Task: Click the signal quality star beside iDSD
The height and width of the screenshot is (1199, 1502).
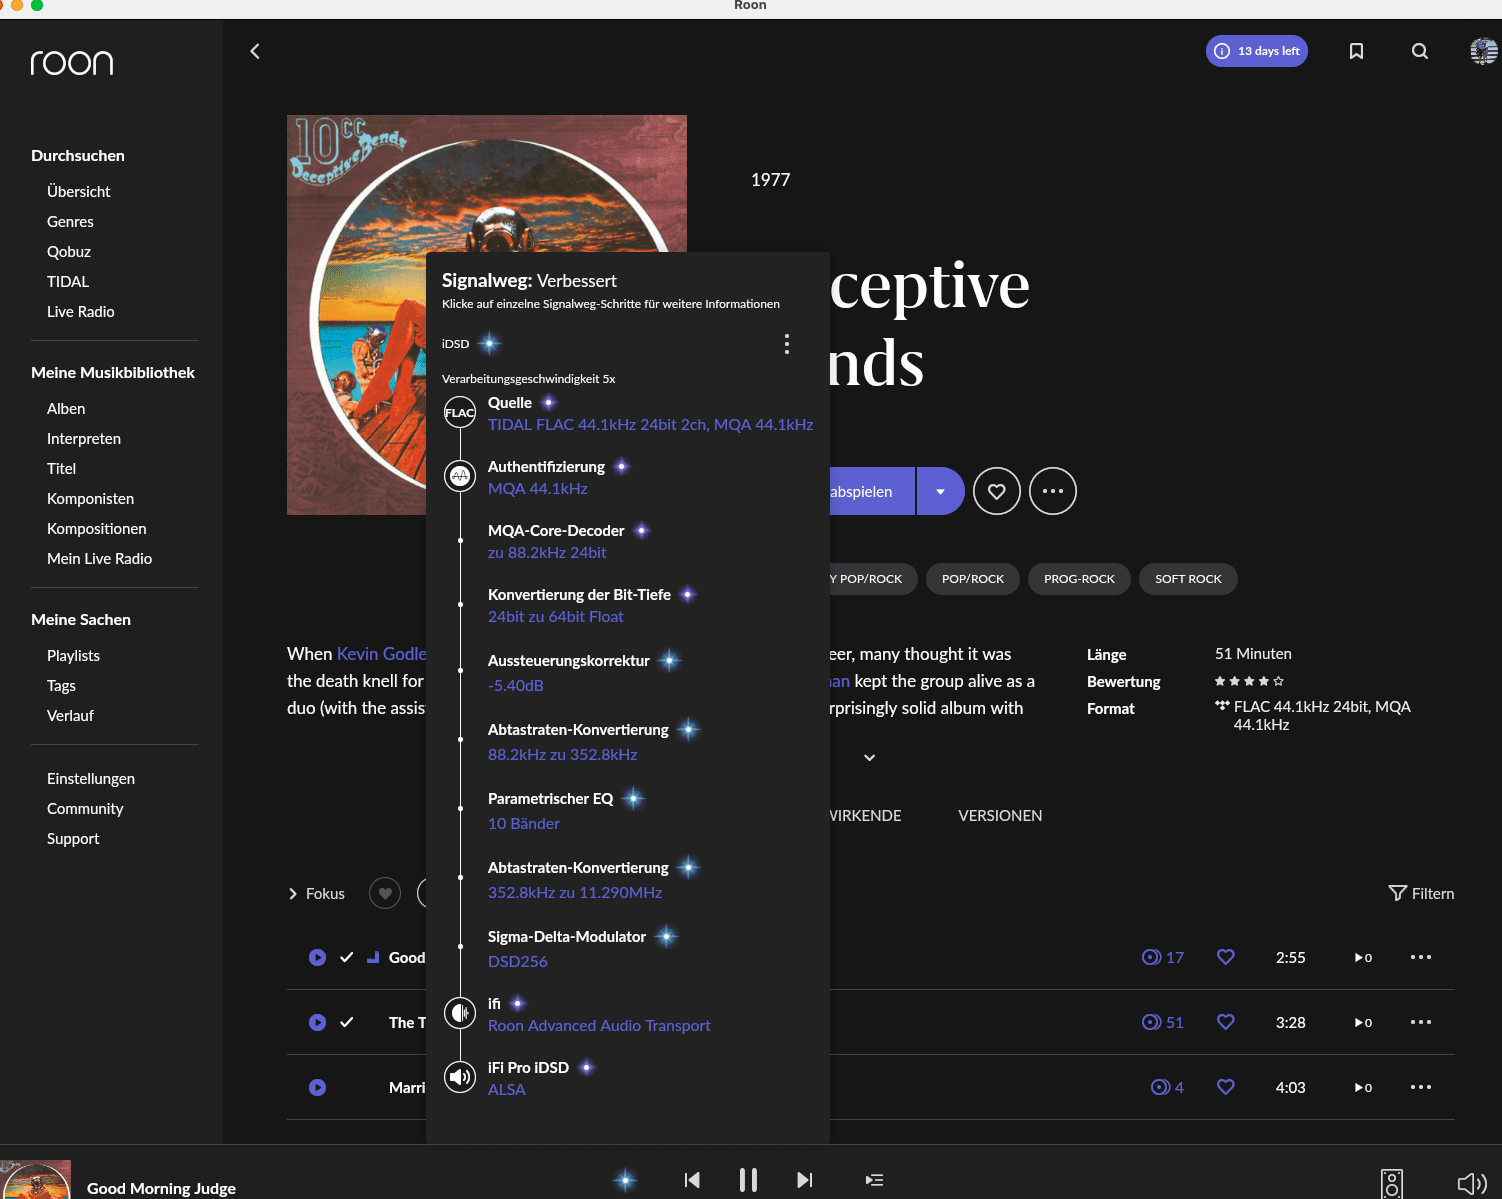Action: point(489,344)
